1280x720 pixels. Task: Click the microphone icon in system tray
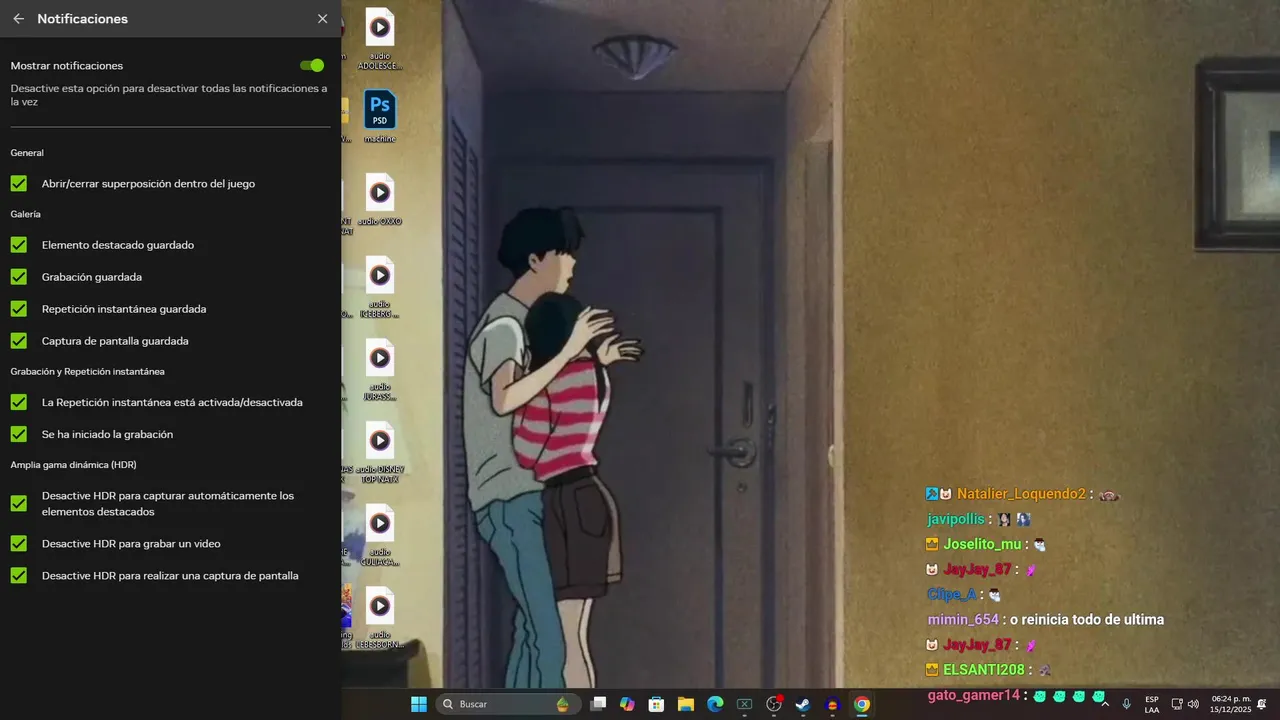1127,704
